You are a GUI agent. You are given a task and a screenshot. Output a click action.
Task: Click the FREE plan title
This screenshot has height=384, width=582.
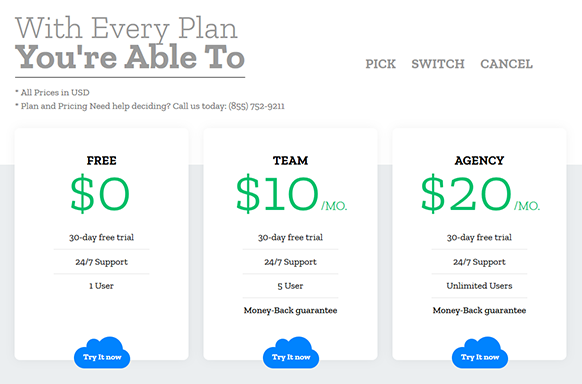[102, 161]
